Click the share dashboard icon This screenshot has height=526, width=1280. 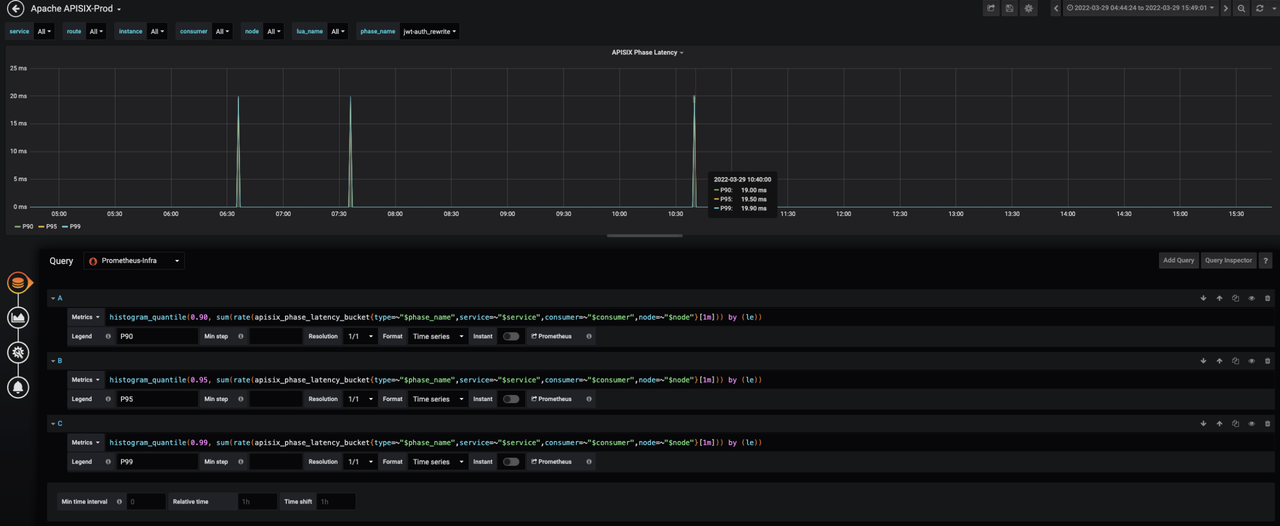pos(991,9)
